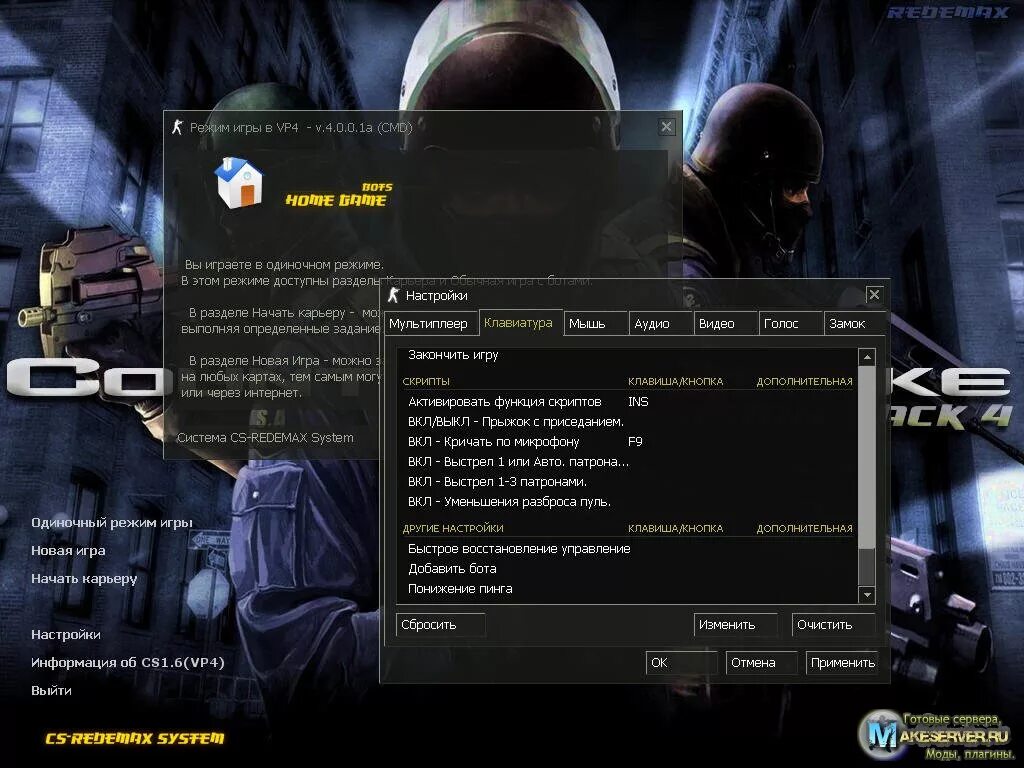Click the Изменить key button
The height and width of the screenshot is (768, 1024).
[x=735, y=625]
